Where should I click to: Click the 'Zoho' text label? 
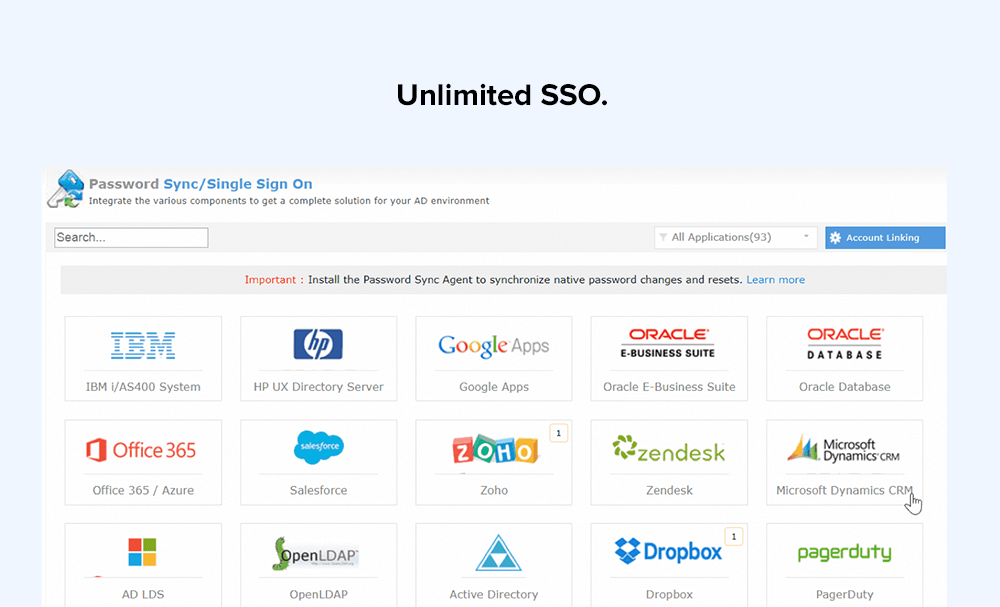[x=494, y=490]
